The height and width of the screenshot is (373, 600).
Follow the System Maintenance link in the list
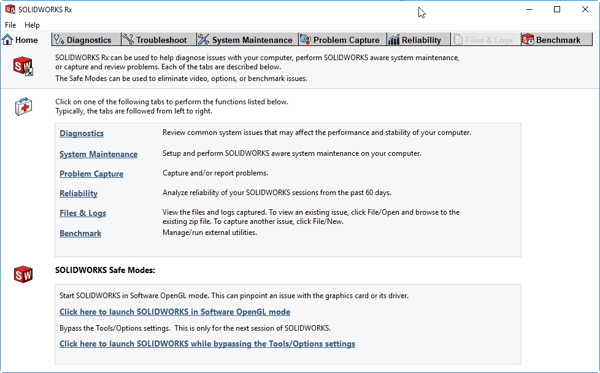coord(98,154)
